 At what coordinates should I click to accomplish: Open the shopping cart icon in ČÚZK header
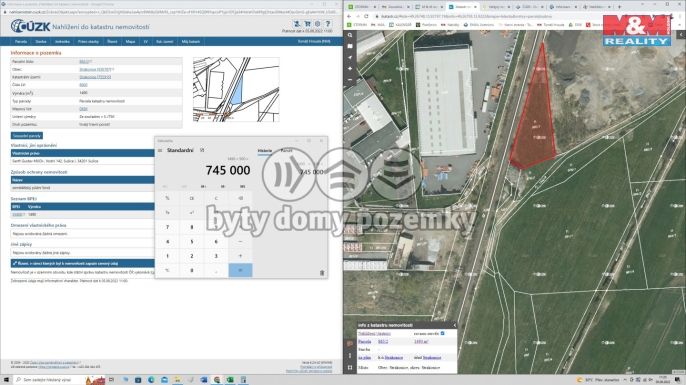[307, 24]
